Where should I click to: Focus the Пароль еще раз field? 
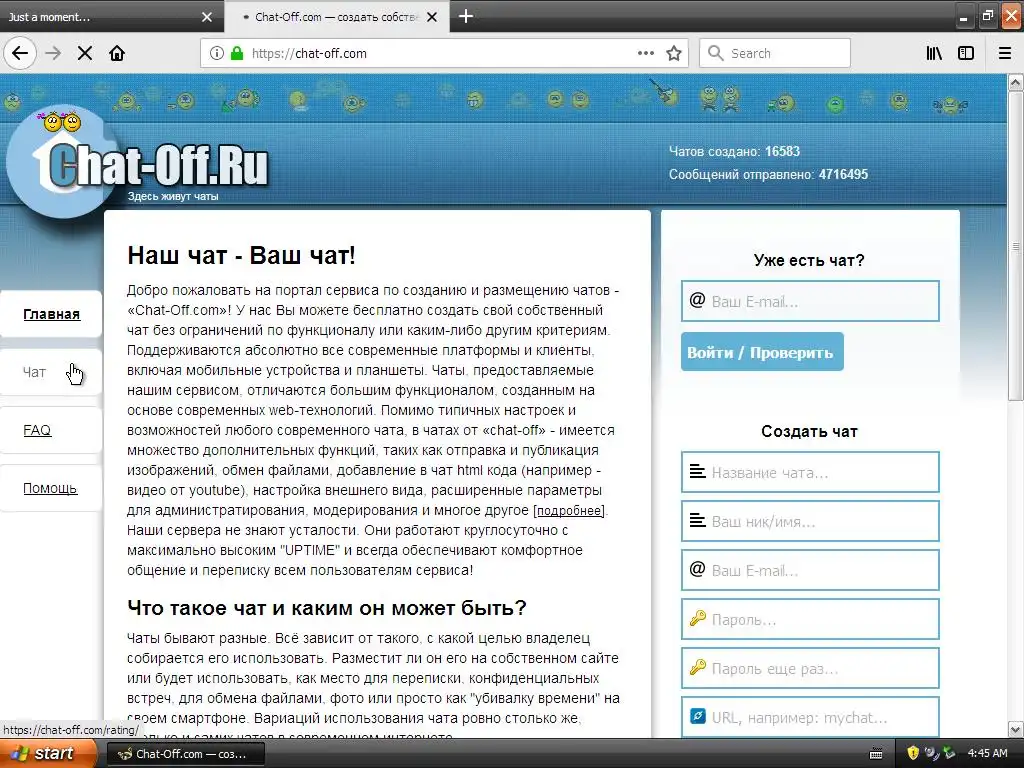tap(810, 668)
